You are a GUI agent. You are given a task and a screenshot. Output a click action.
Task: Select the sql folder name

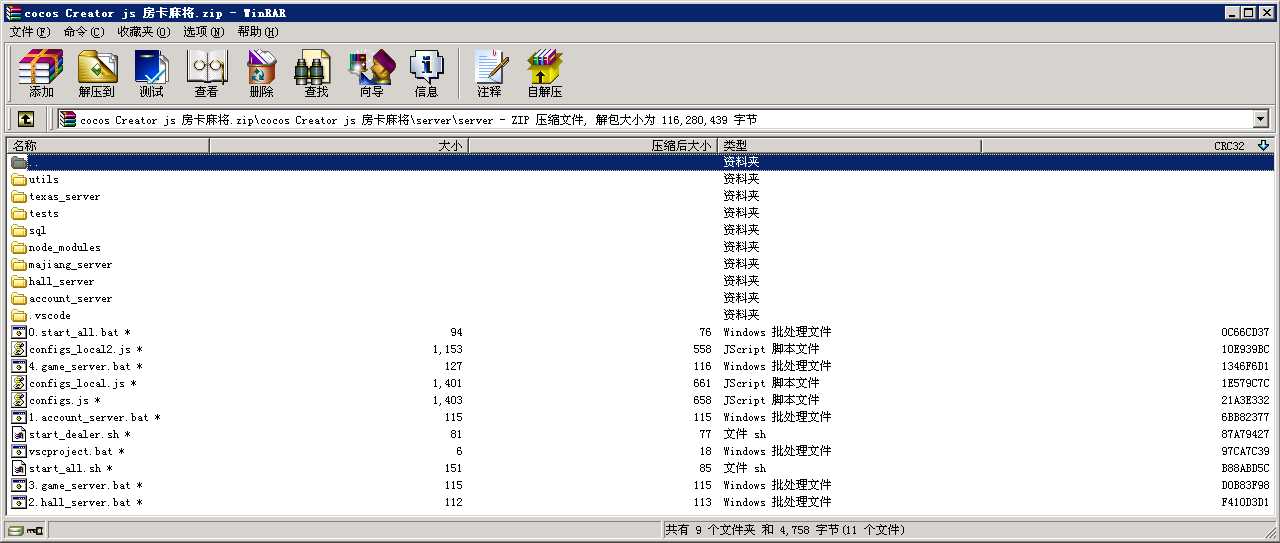point(38,231)
